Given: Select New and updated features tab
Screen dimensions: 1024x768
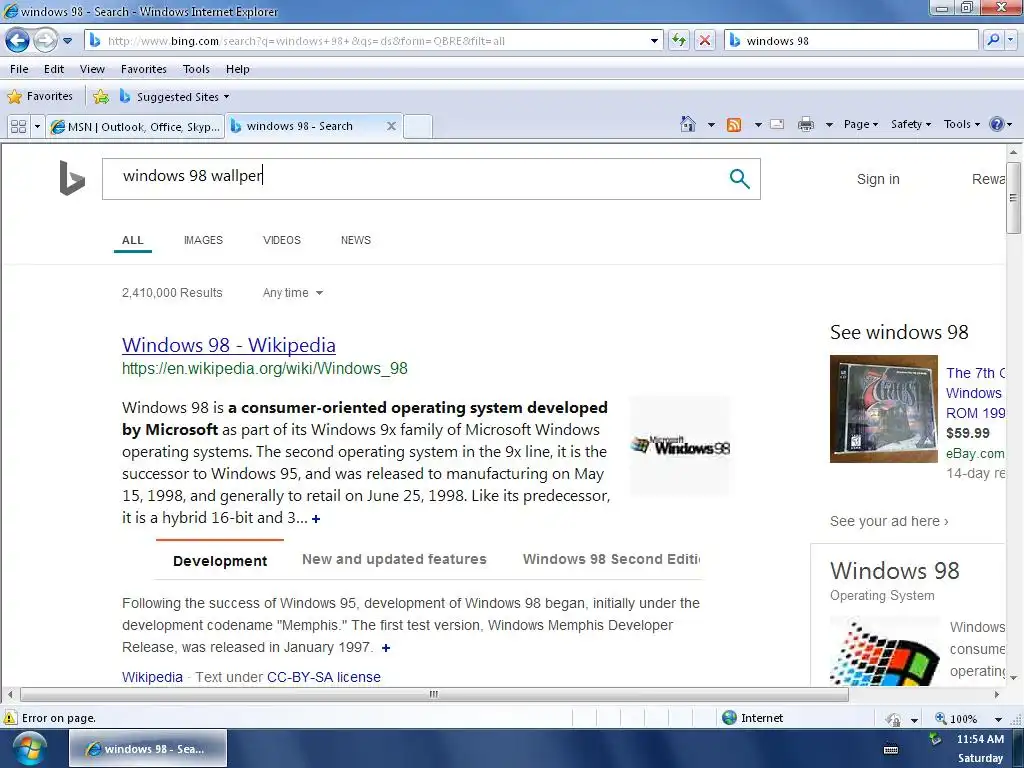Looking at the screenshot, I should (x=394, y=559).
